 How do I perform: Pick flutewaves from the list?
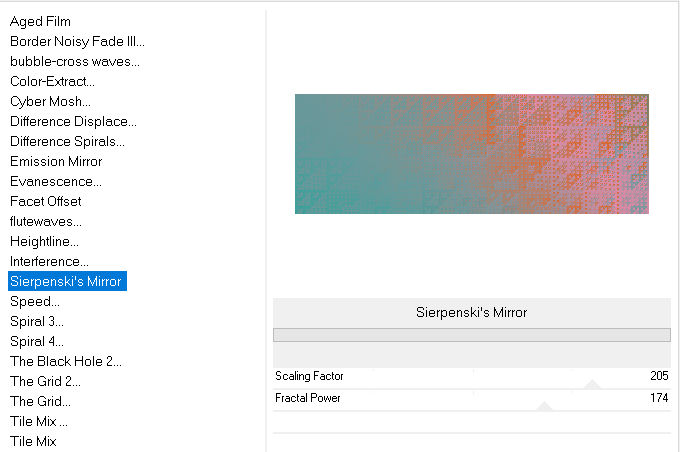(46, 221)
